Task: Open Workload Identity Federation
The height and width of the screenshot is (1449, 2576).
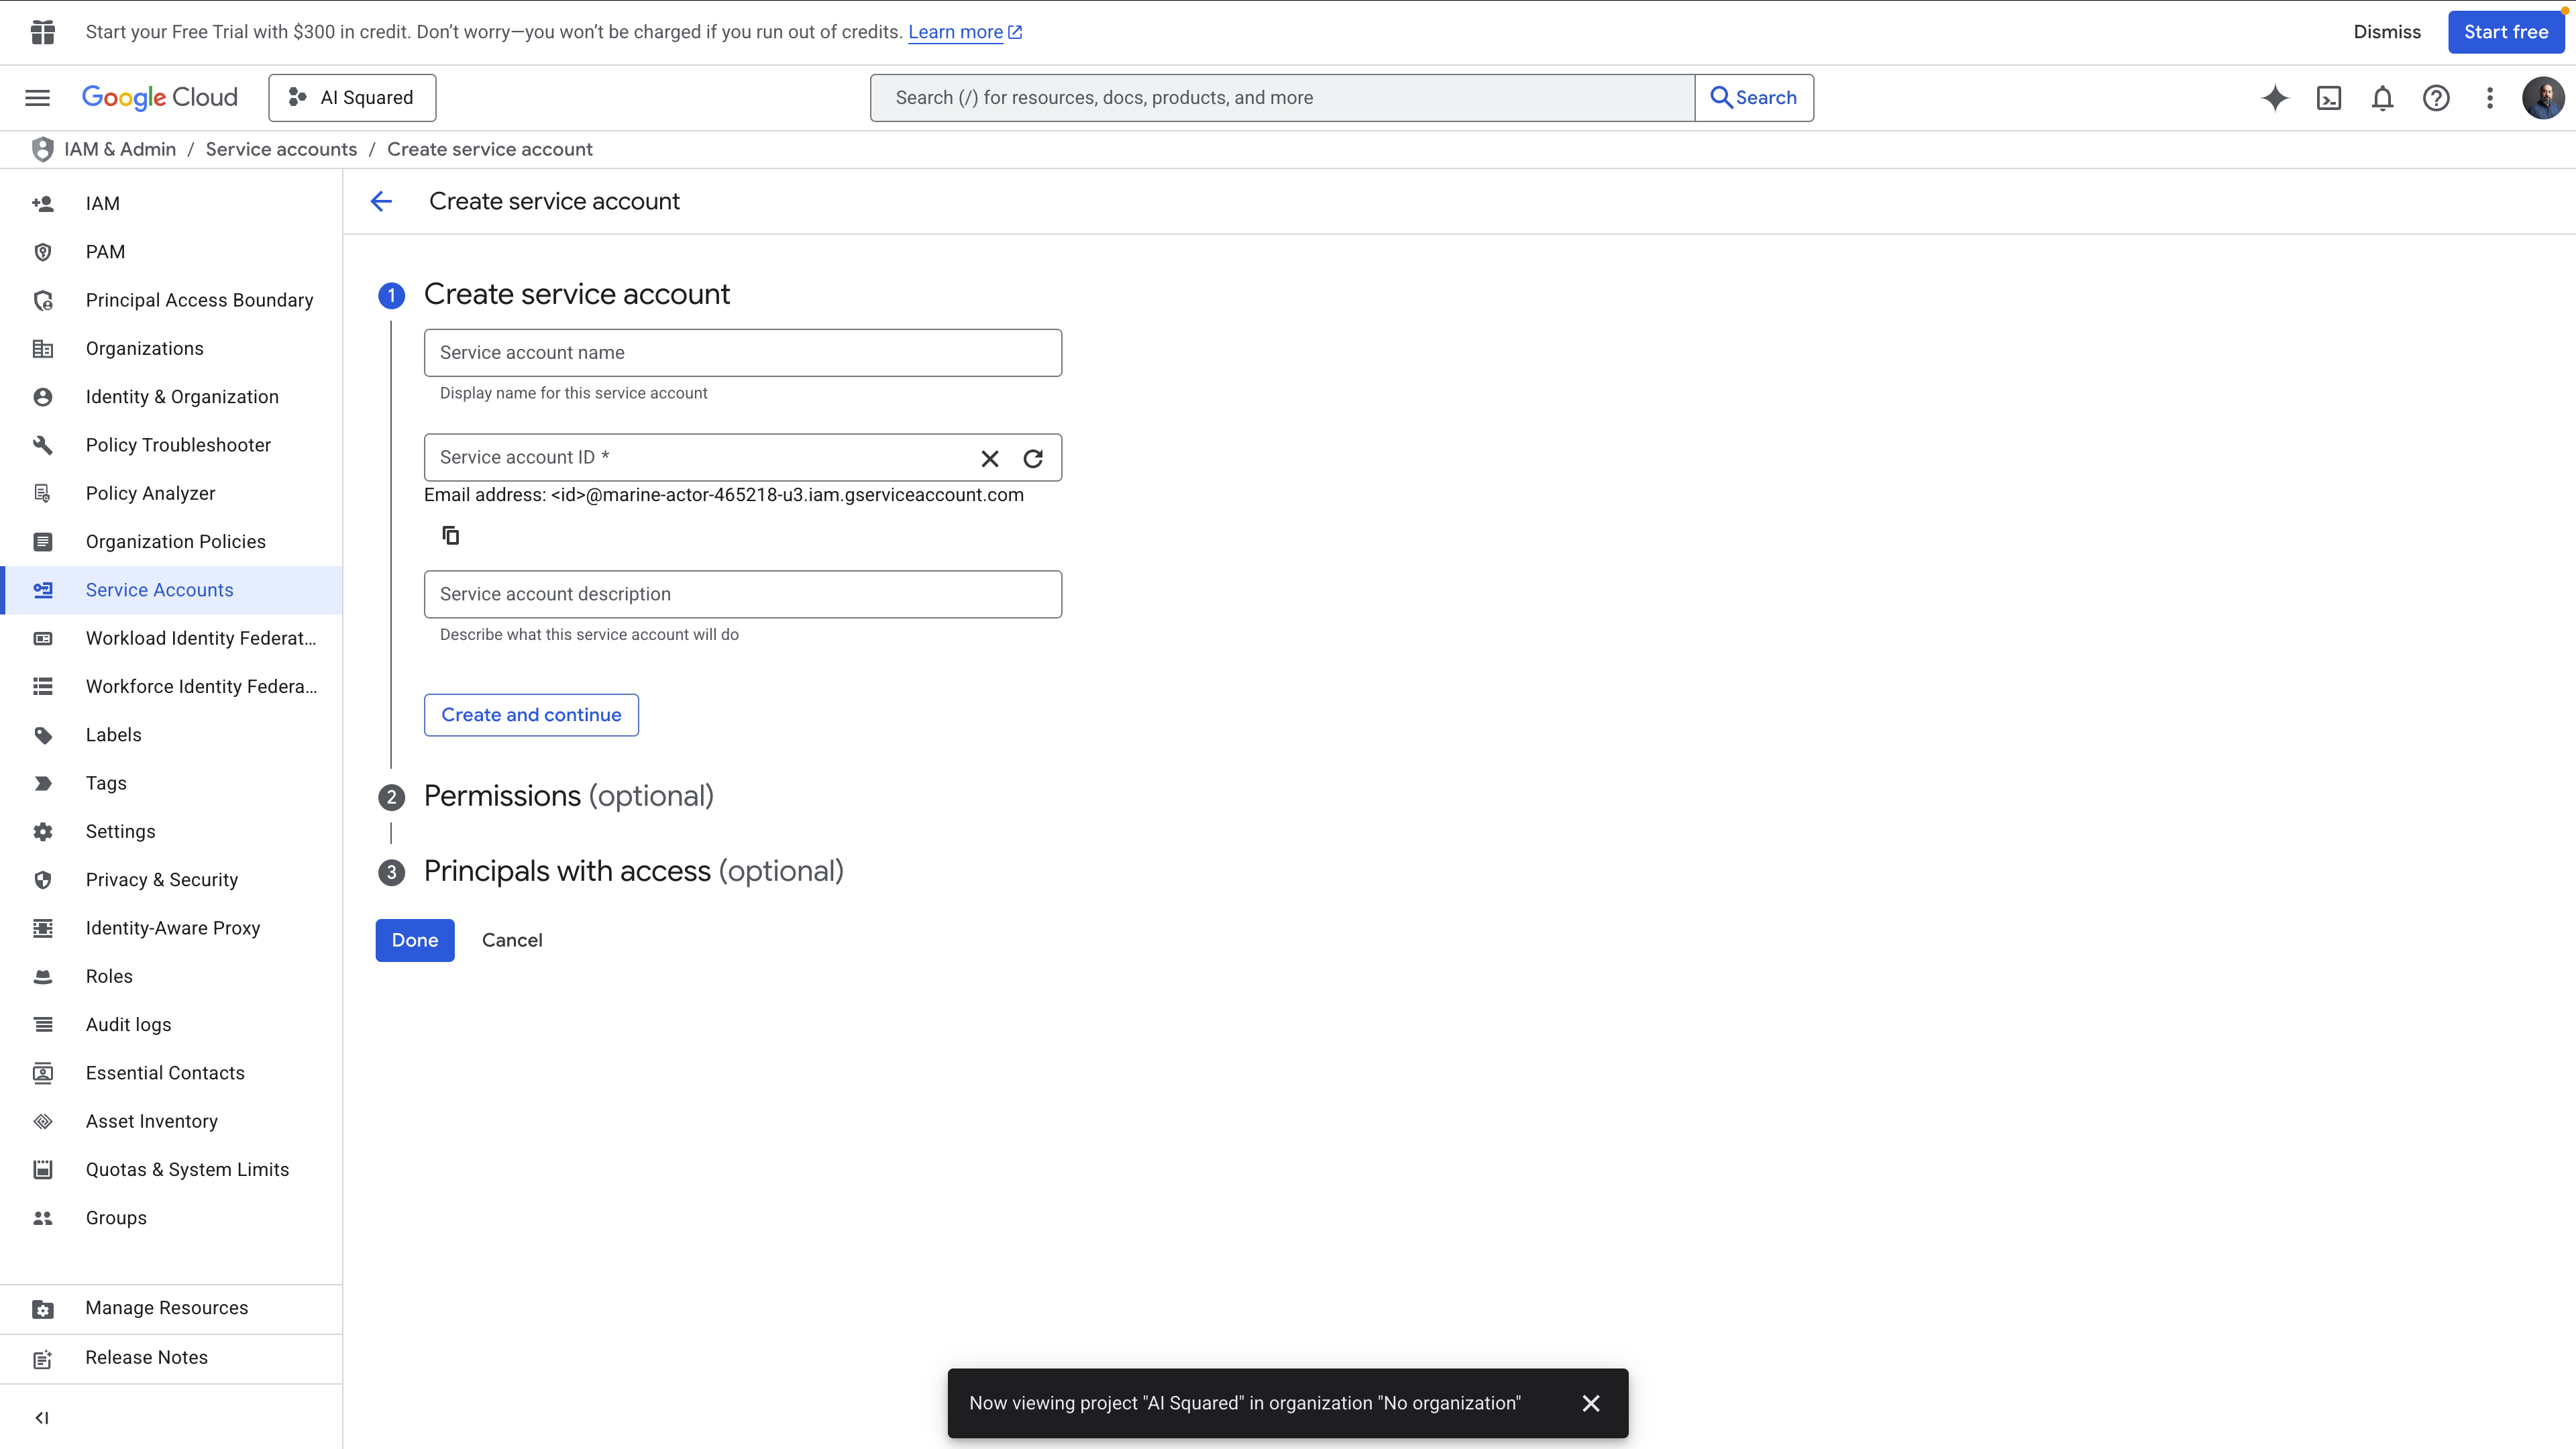Action: [x=172, y=638]
